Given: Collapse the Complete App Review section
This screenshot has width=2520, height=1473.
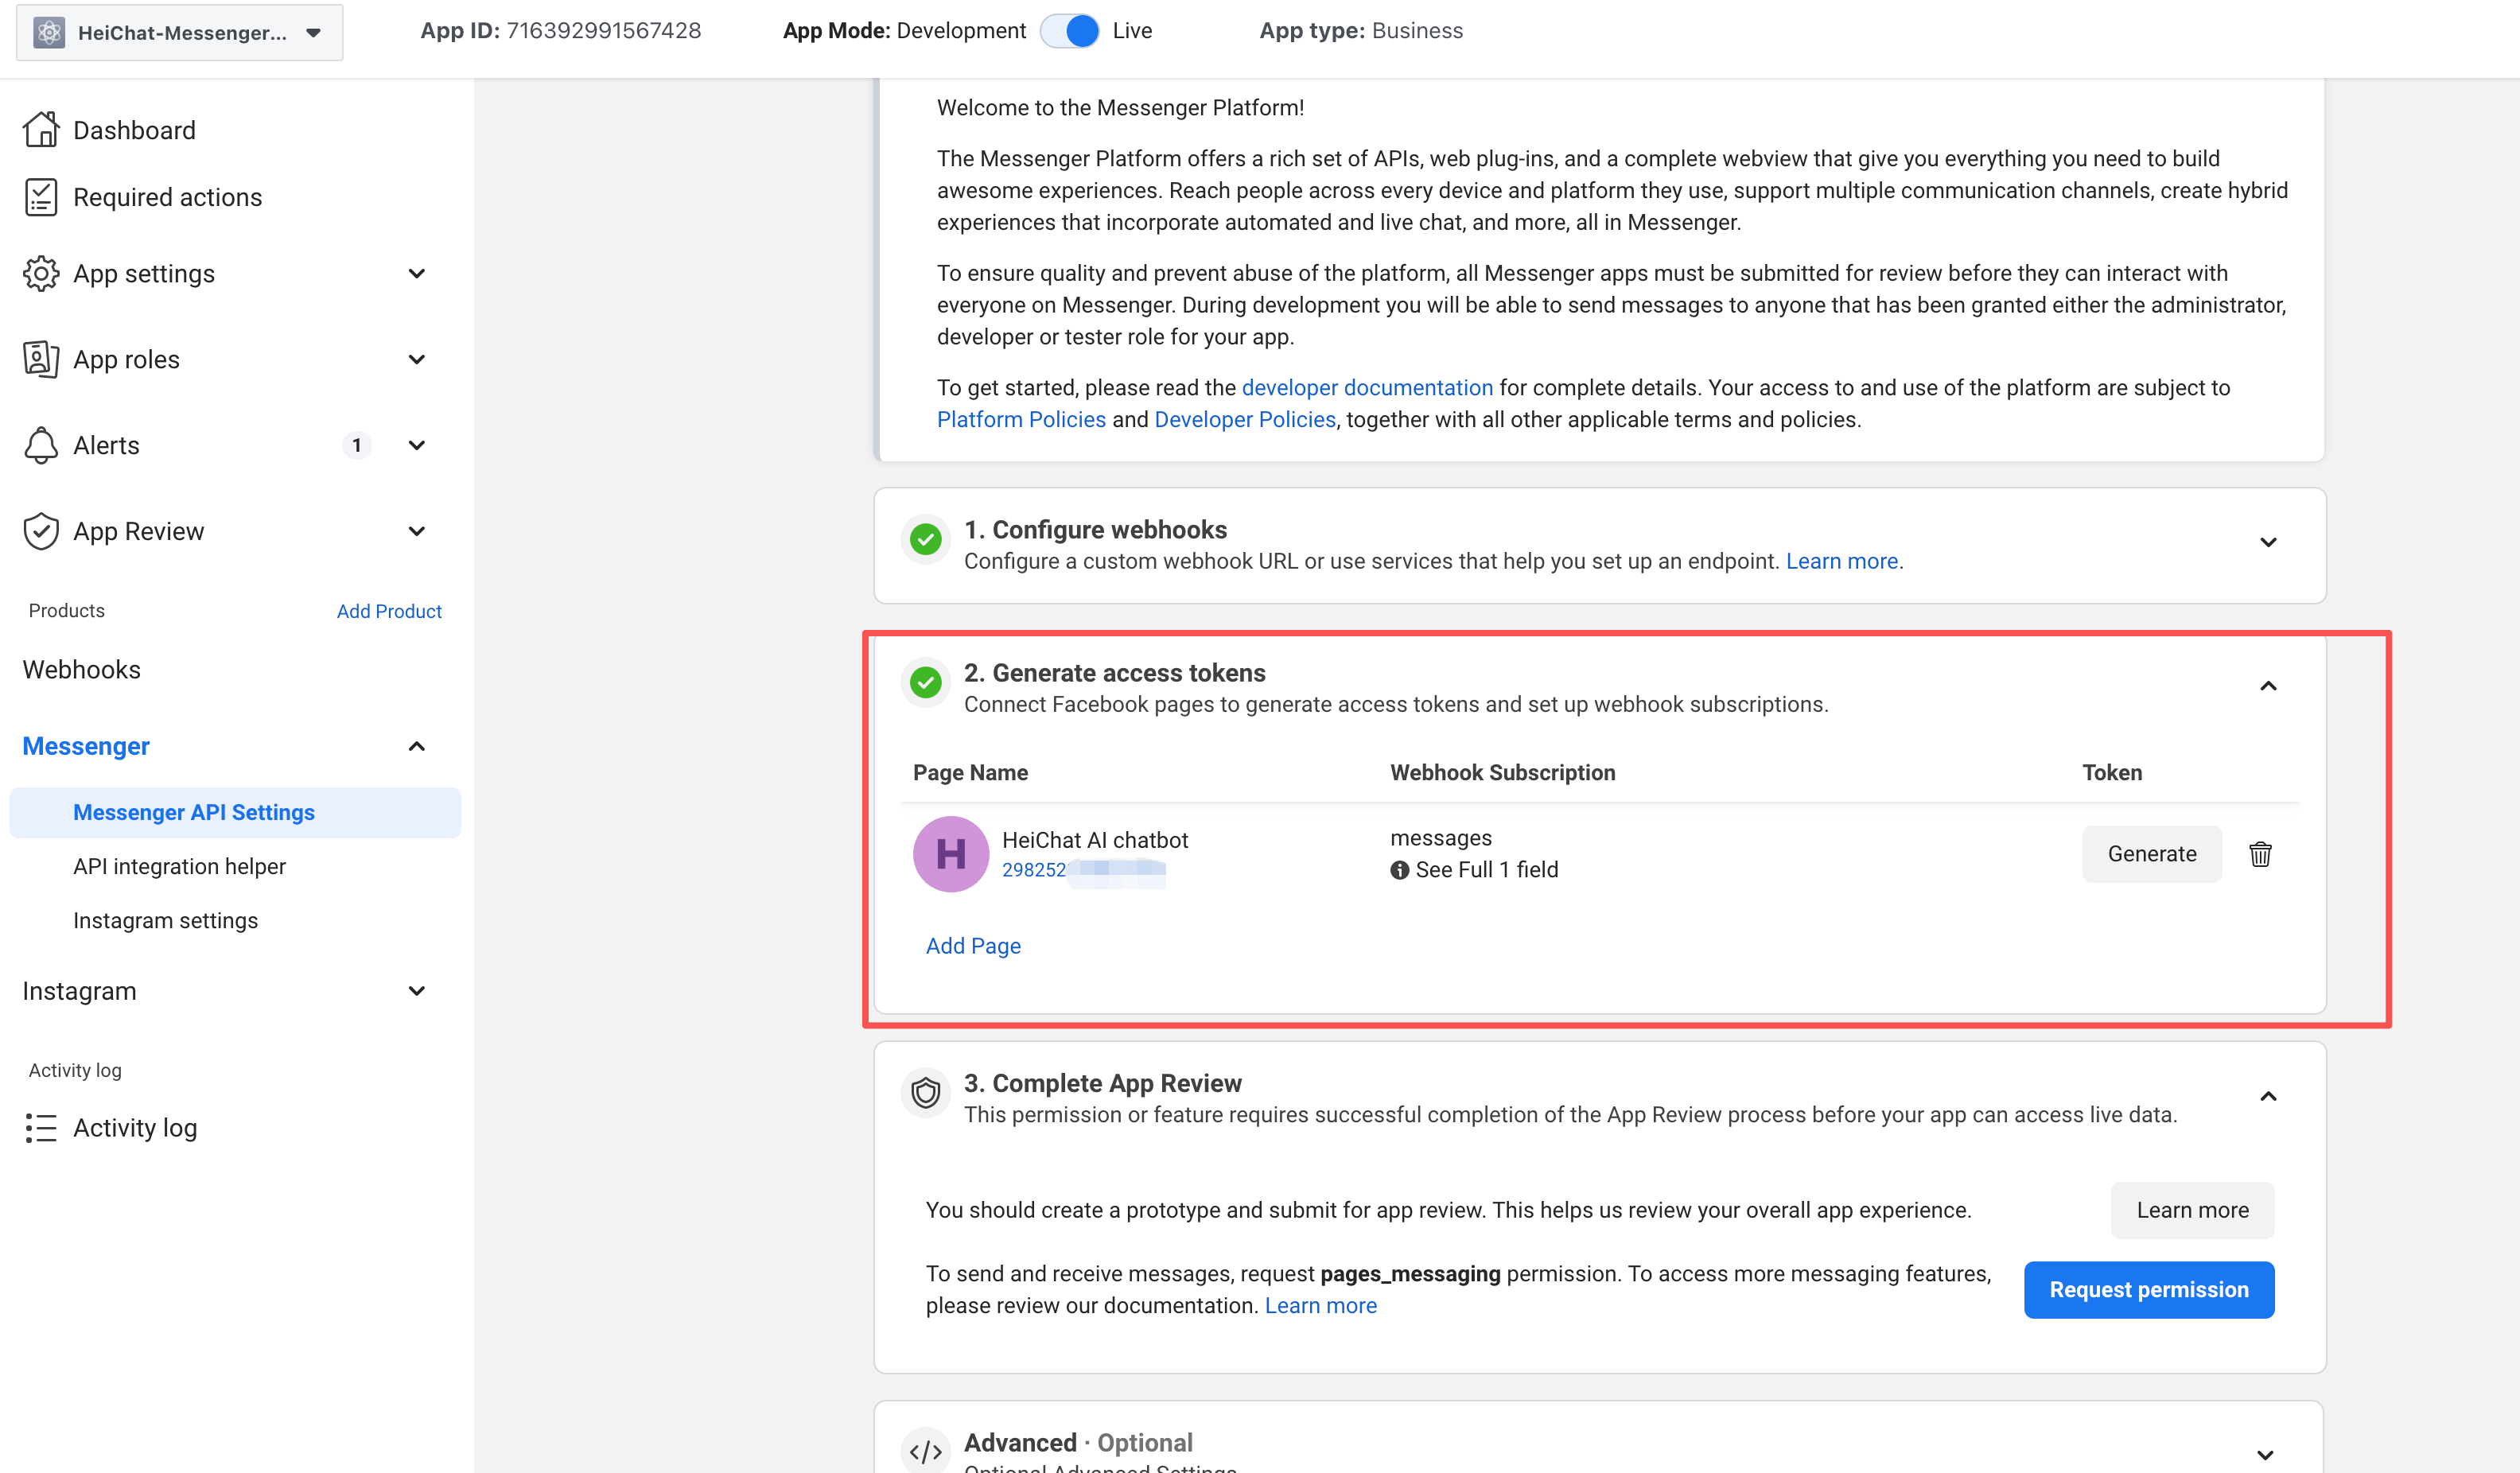Looking at the screenshot, I should (x=2268, y=1097).
